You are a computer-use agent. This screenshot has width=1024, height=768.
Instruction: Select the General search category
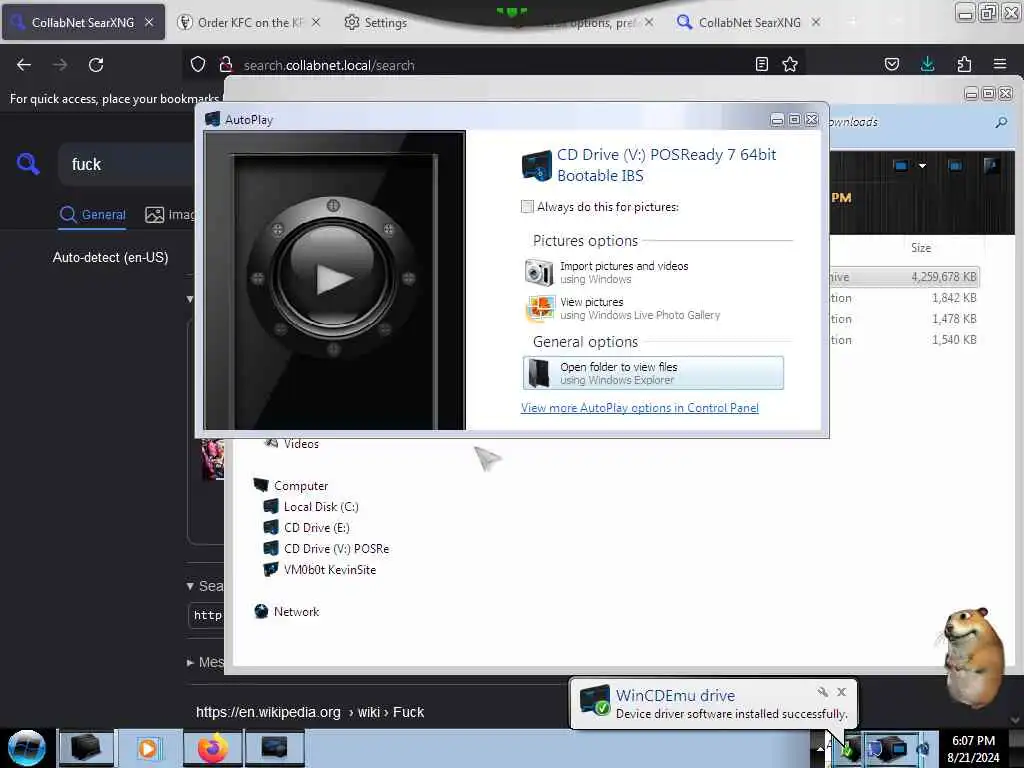[92, 215]
